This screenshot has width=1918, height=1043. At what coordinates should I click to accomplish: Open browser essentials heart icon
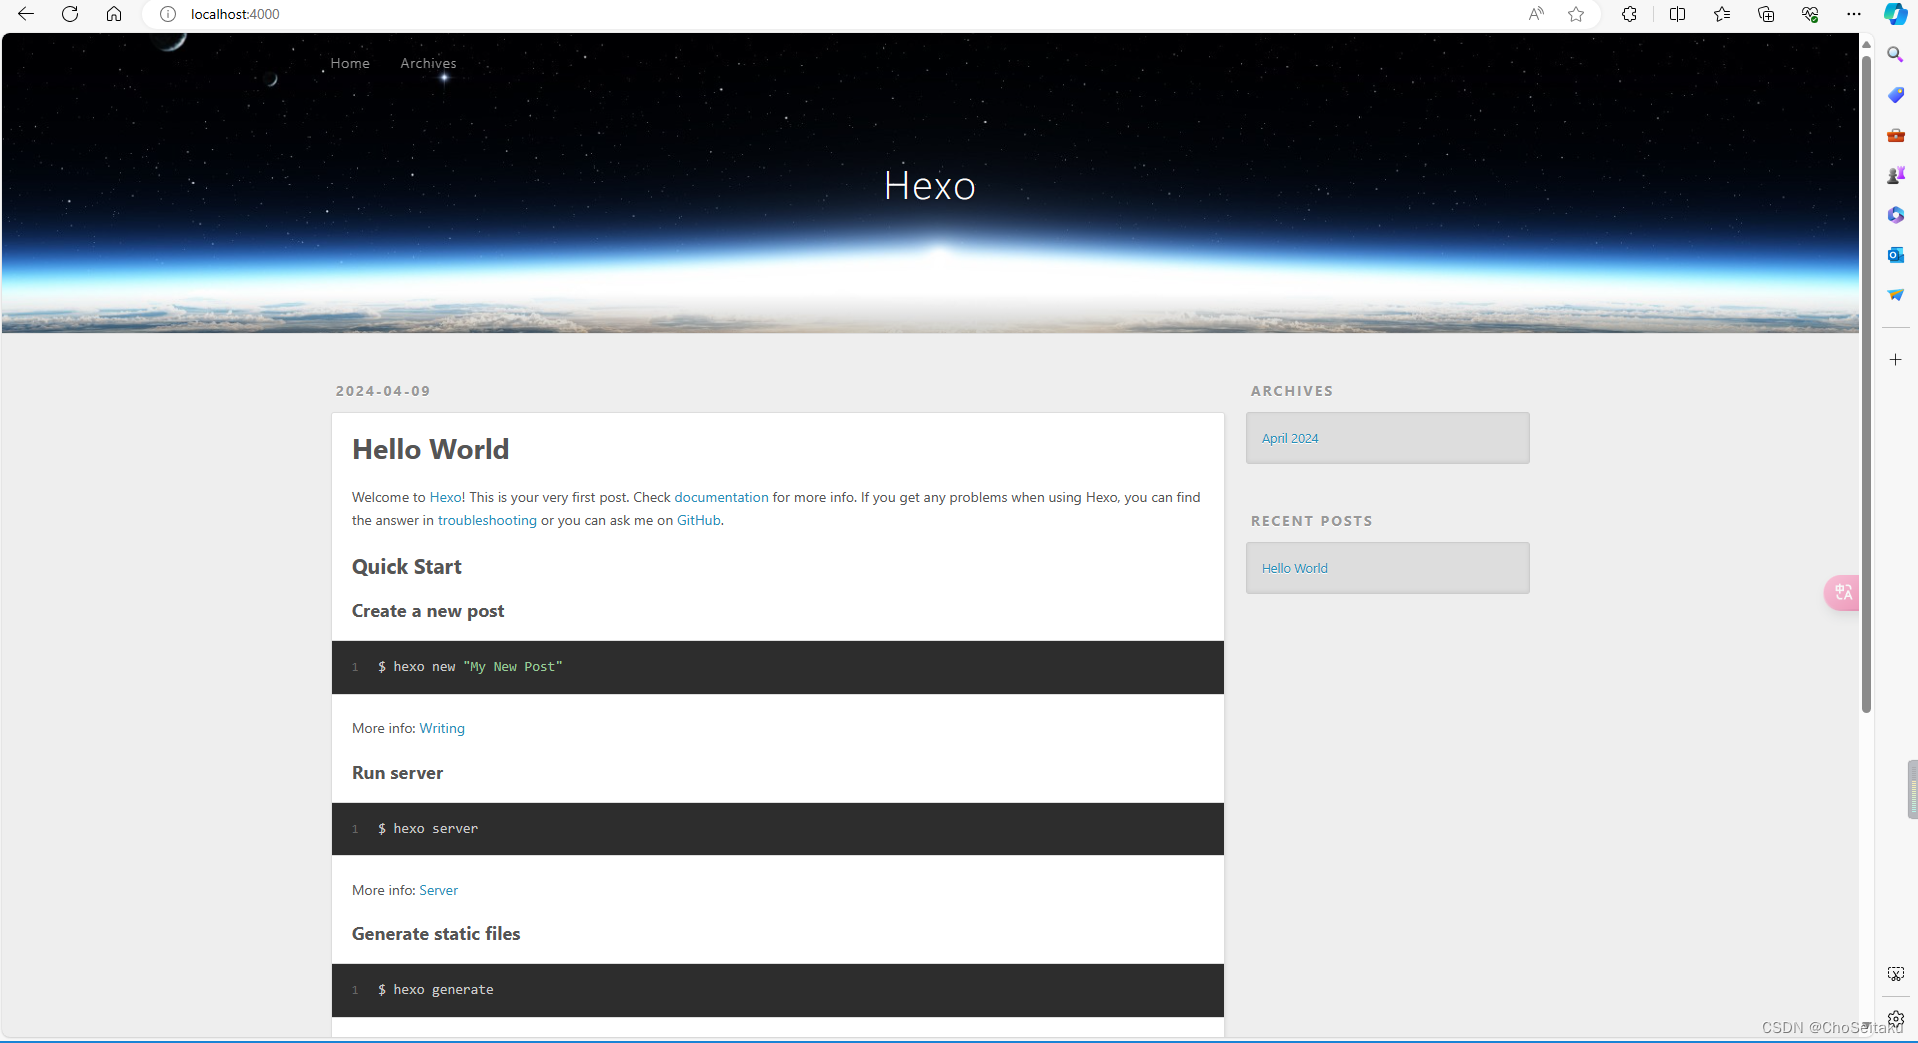coord(1809,14)
